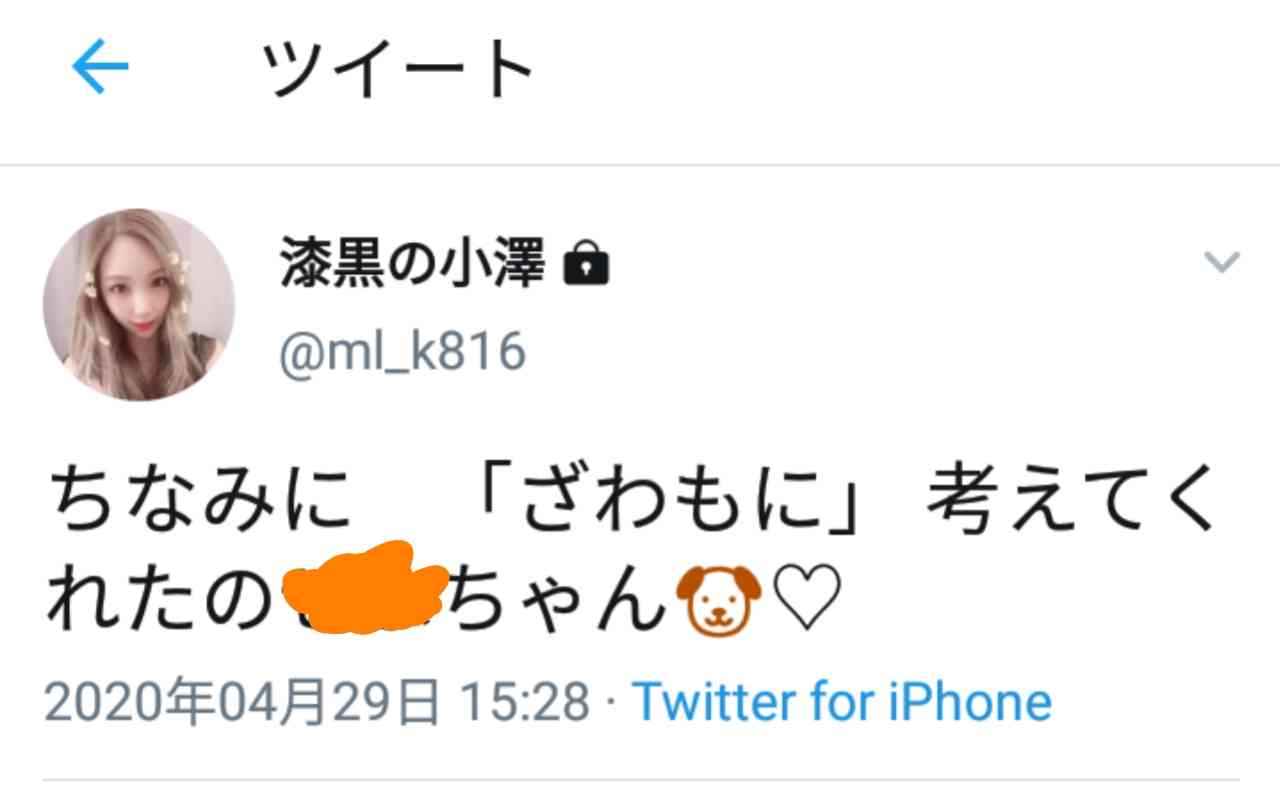
Task: Click the text ちゃん before the dog emoji
Action: 560,602
